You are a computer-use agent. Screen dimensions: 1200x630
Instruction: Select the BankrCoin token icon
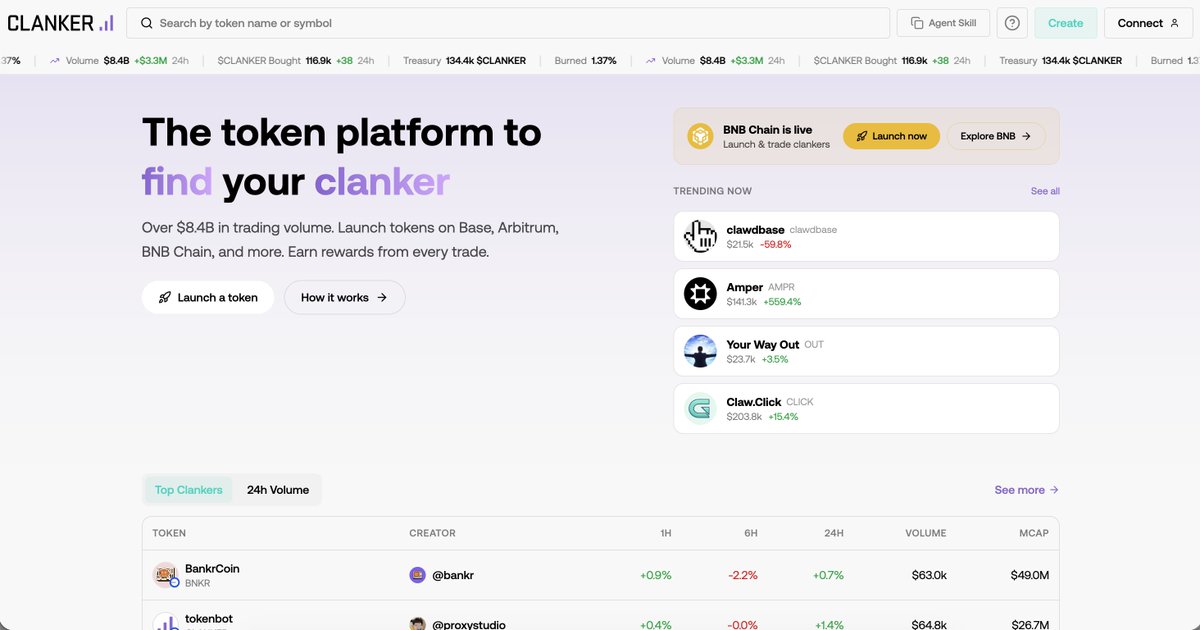pos(165,575)
